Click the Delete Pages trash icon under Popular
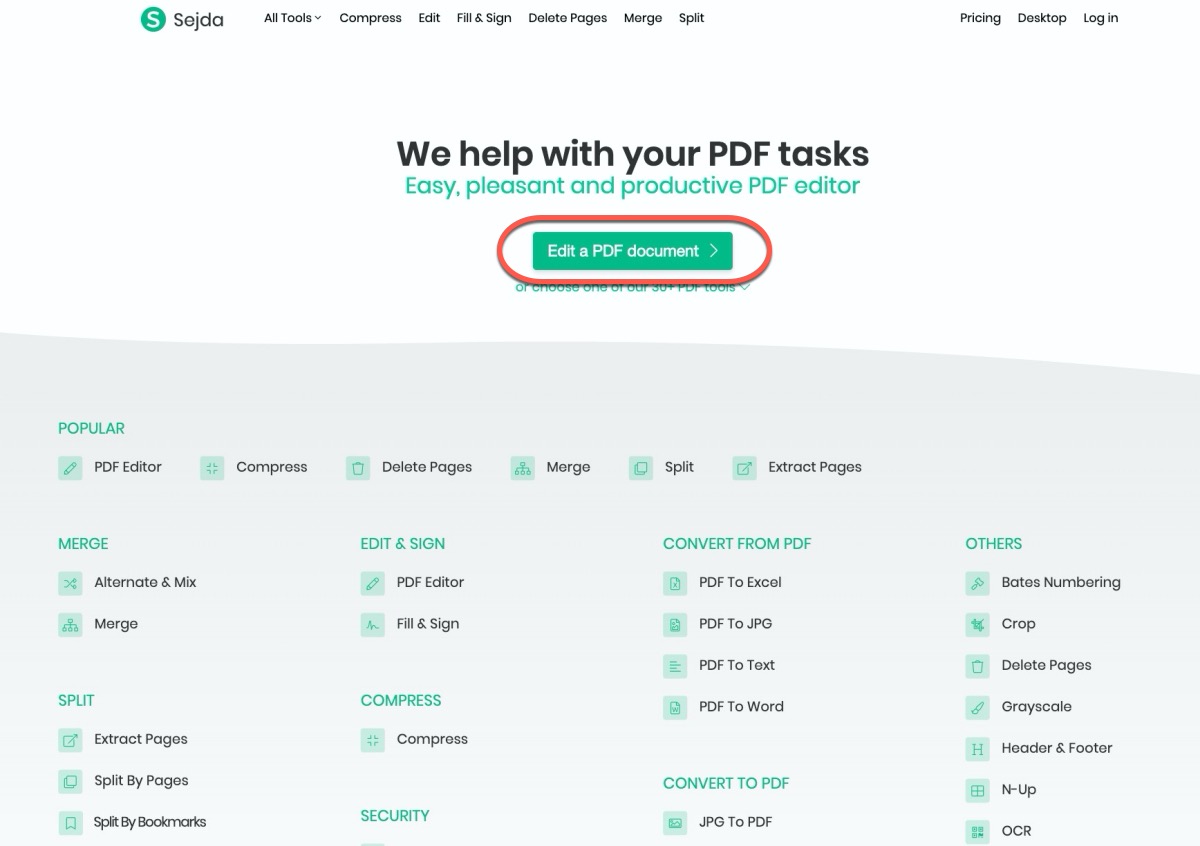Screen dimensions: 1200x846 (358, 468)
